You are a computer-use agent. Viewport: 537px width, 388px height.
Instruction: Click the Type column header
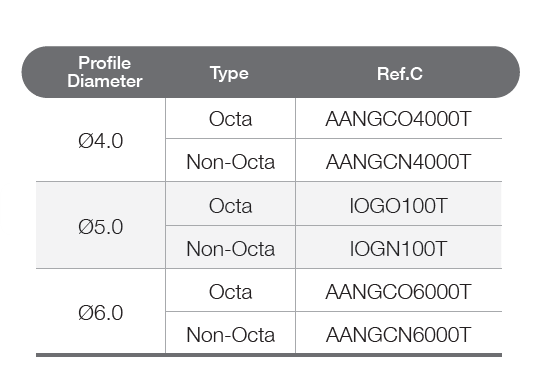click(x=229, y=73)
